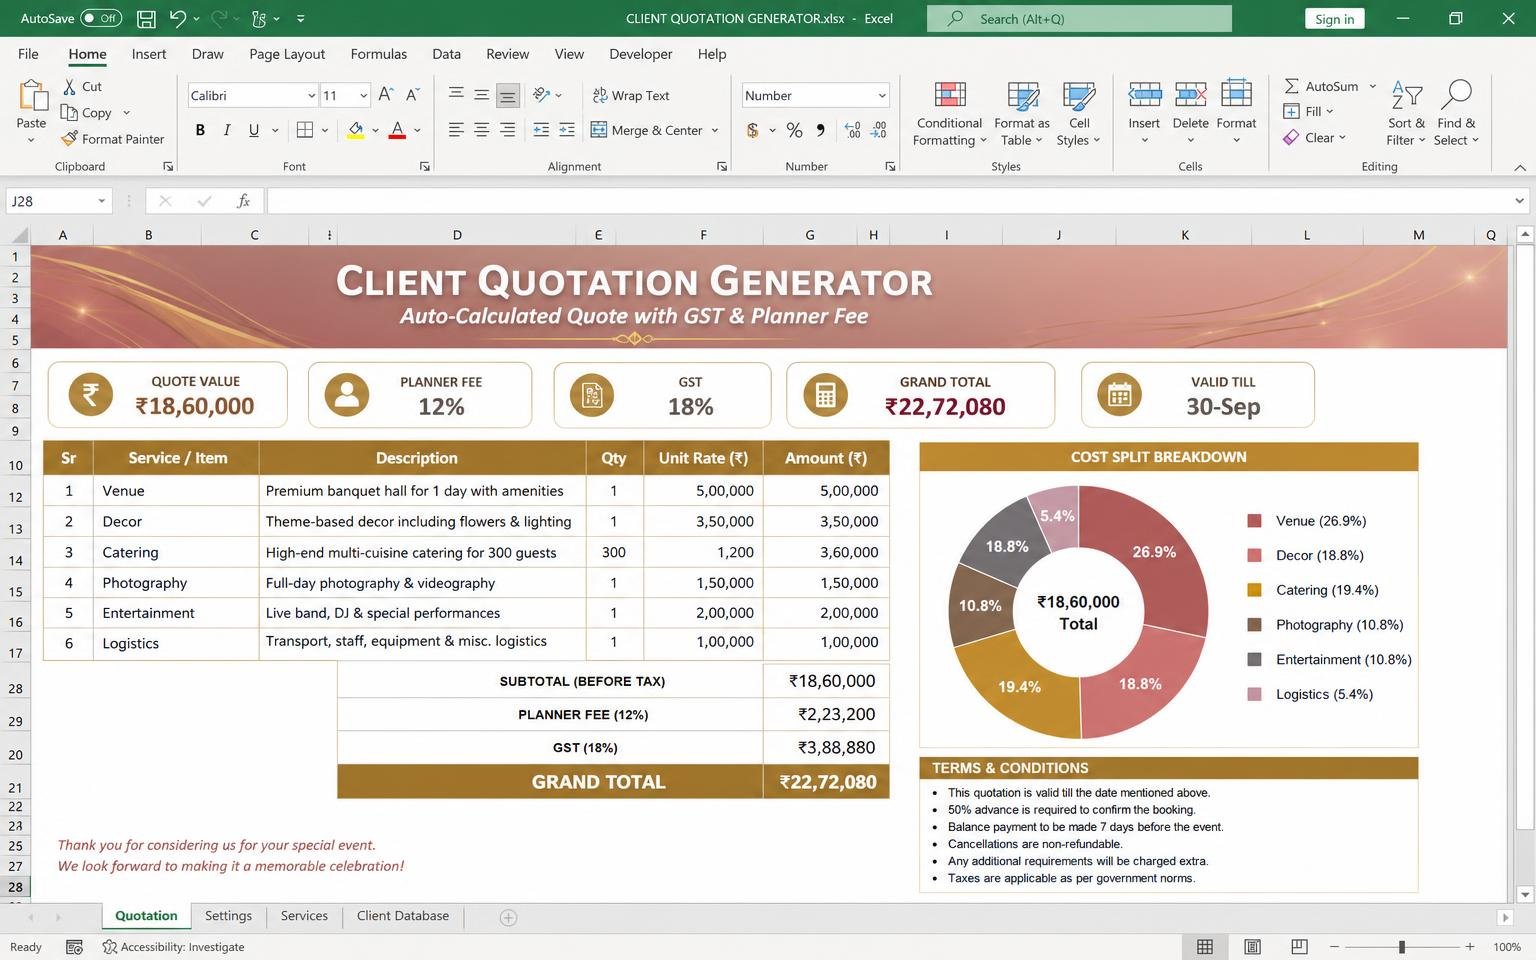Open the font size dropdown

363,95
